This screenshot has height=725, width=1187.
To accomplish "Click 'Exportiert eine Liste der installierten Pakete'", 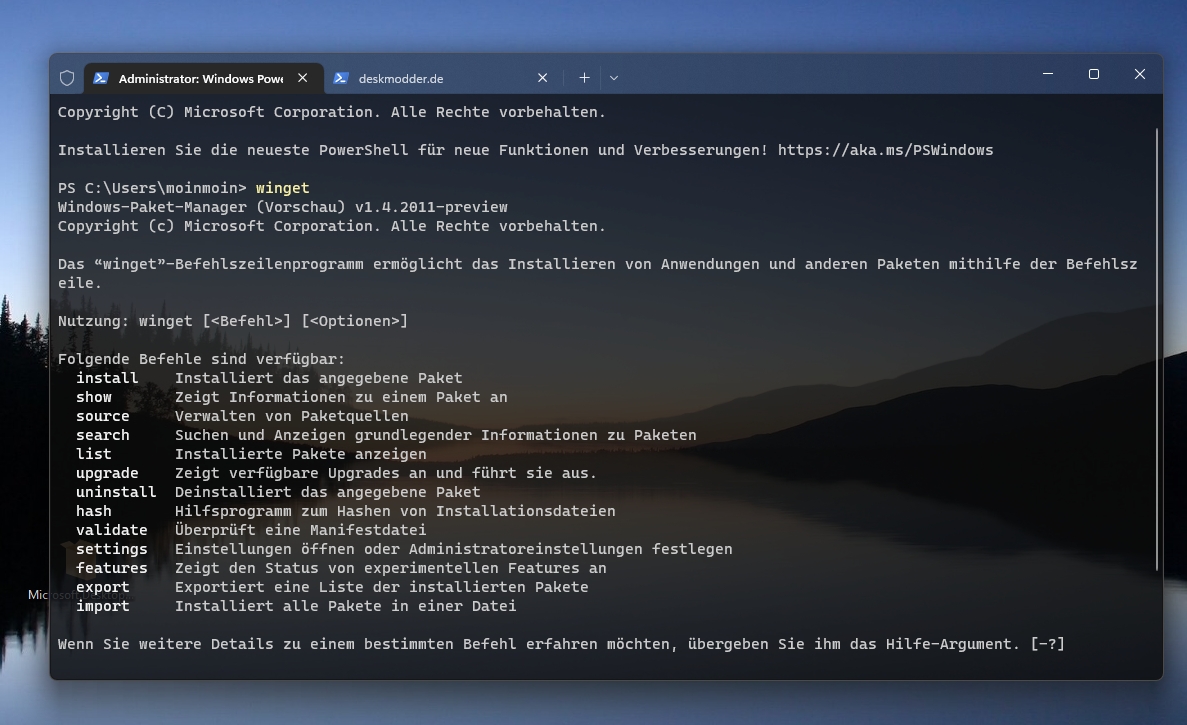I will (x=382, y=587).
